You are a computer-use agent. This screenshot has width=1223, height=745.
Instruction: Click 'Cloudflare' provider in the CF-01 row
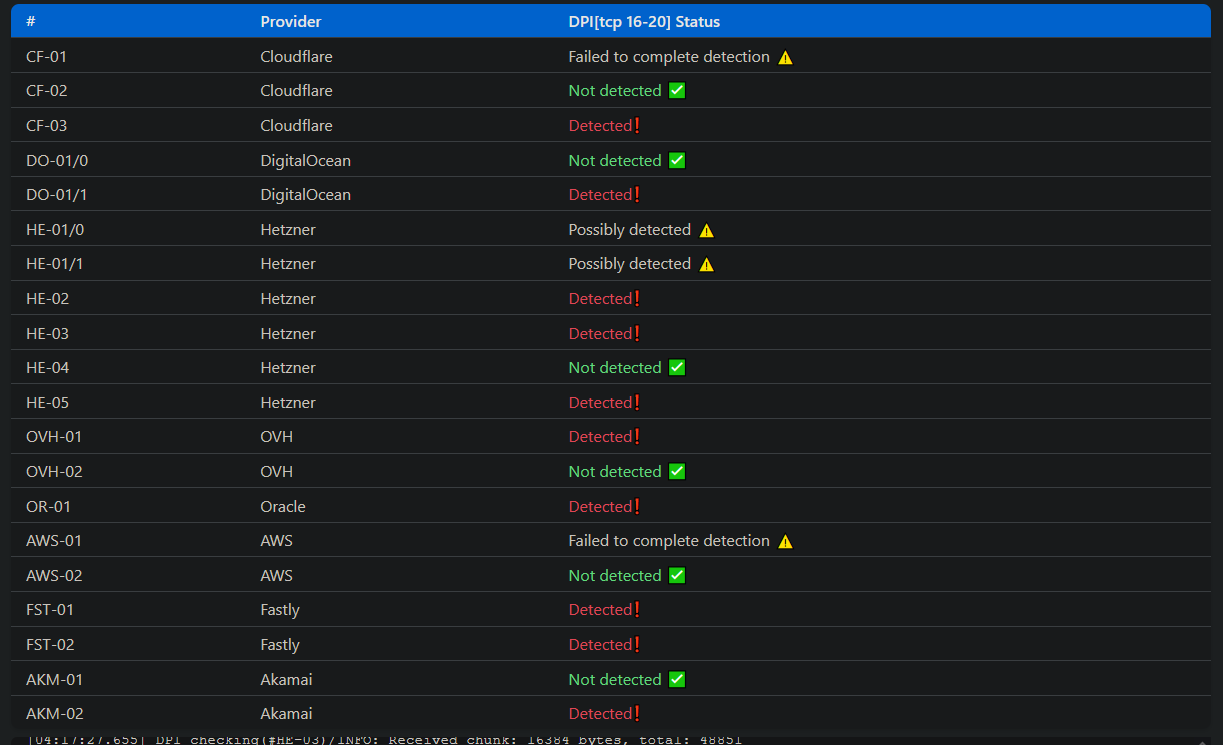point(296,57)
